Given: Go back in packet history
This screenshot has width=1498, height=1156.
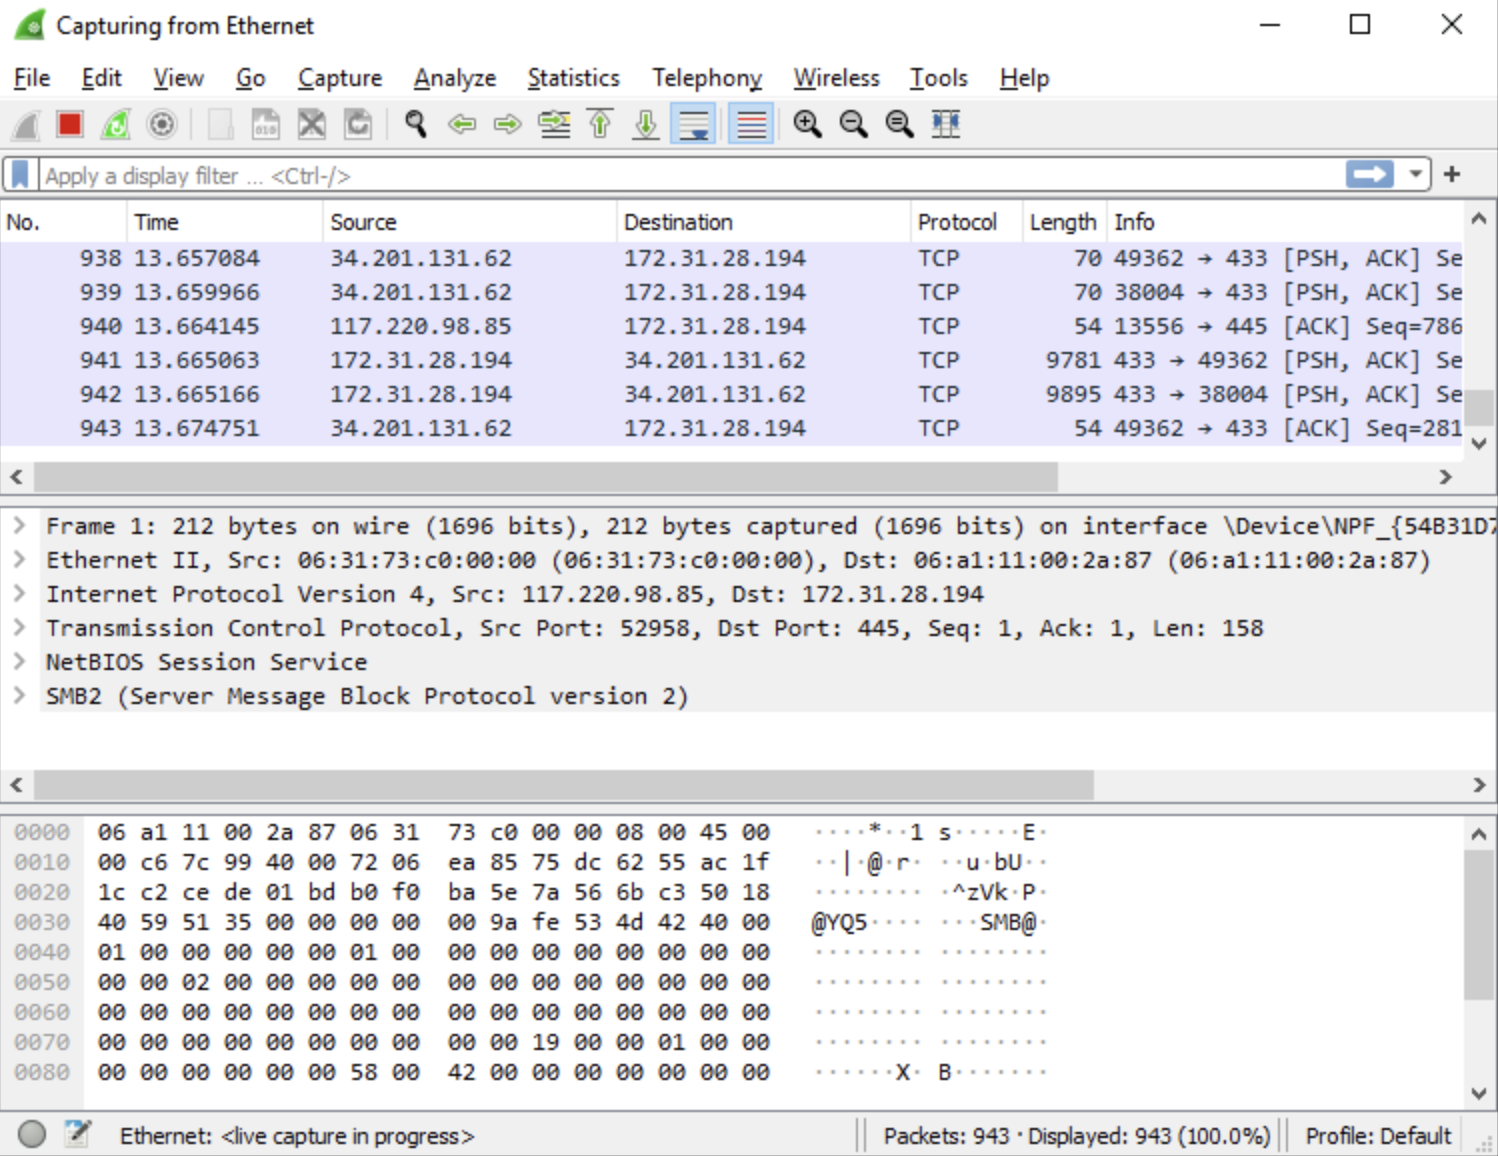Looking at the screenshot, I should (462, 124).
